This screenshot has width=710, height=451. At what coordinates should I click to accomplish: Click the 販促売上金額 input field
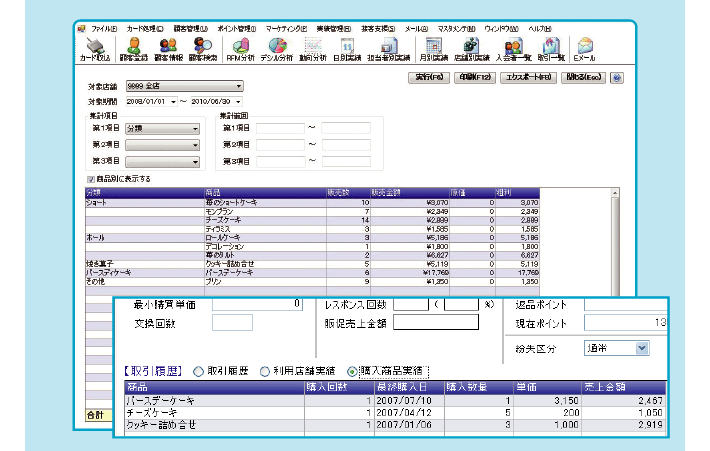coord(436,323)
